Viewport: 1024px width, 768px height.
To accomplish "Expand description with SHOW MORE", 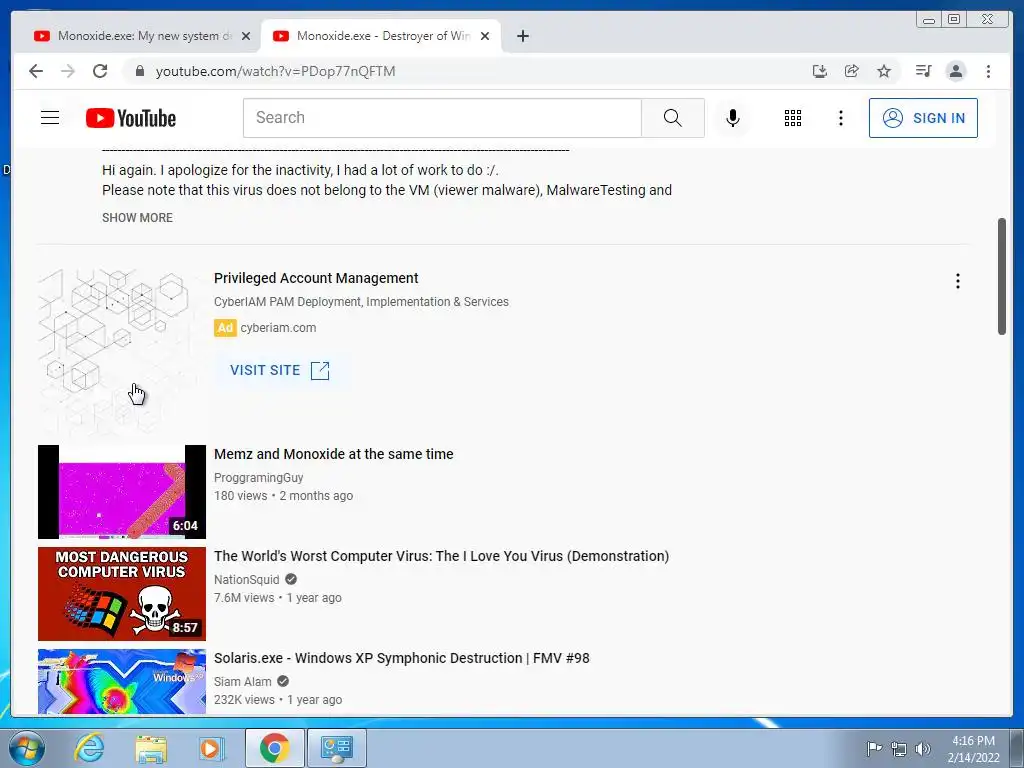I will coord(137,217).
